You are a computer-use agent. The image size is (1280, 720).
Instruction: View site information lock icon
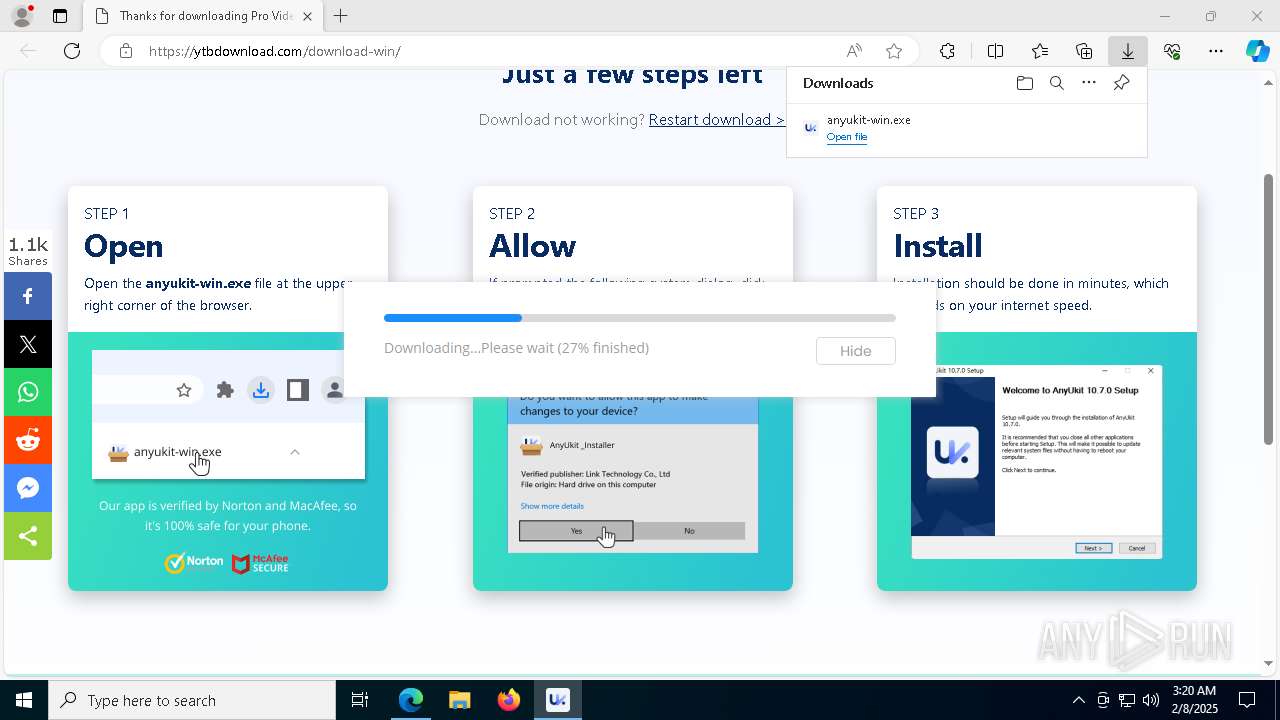click(x=126, y=51)
